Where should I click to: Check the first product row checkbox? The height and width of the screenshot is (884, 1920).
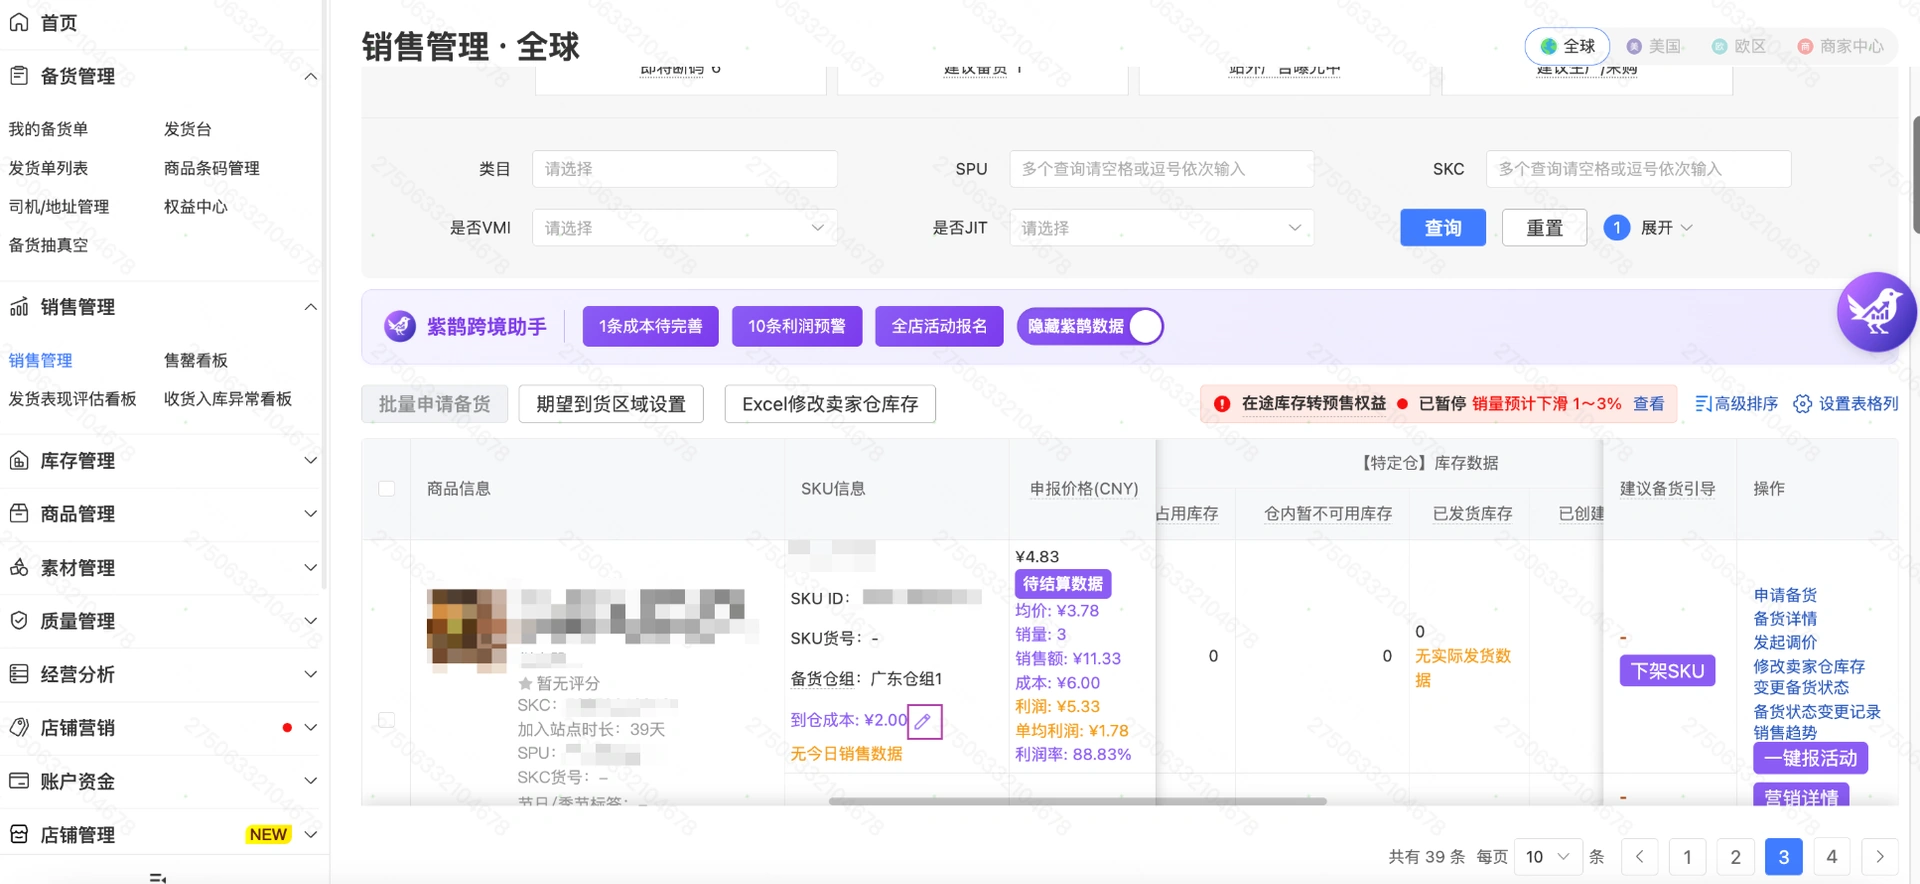tap(387, 720)
